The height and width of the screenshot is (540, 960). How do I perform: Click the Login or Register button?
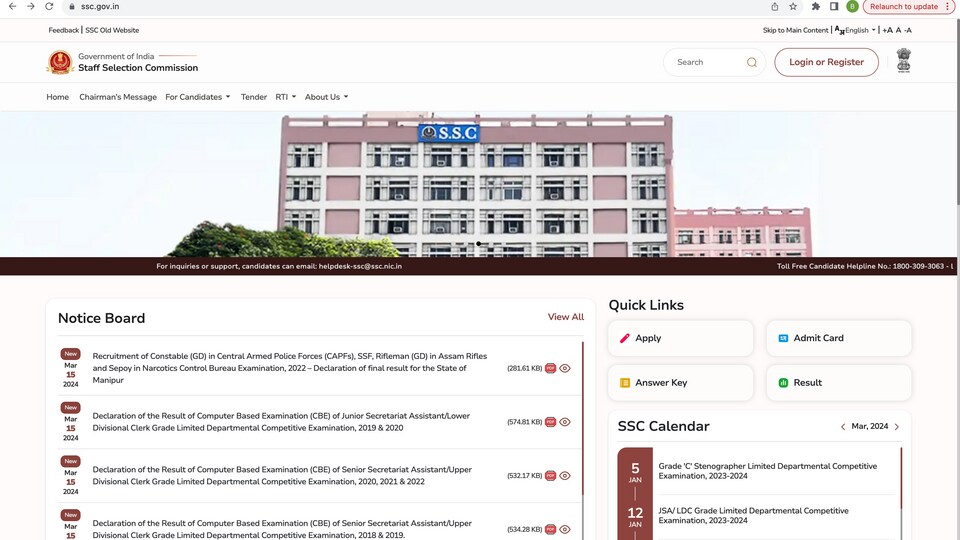pyautogui.click(x=826, y=62)
